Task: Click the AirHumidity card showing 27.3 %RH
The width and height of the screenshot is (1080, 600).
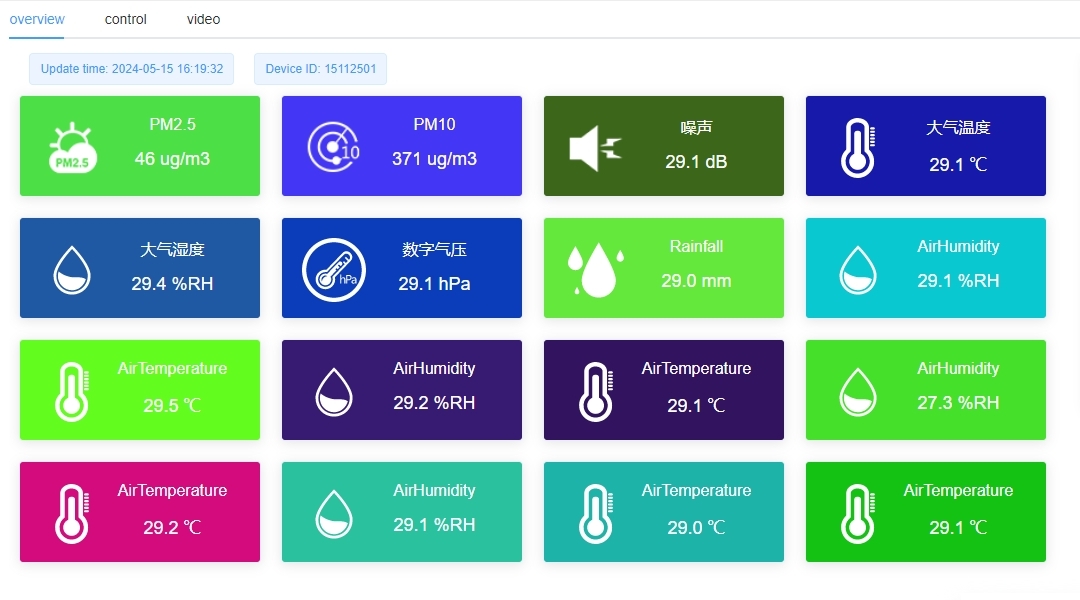Action: 925,390
